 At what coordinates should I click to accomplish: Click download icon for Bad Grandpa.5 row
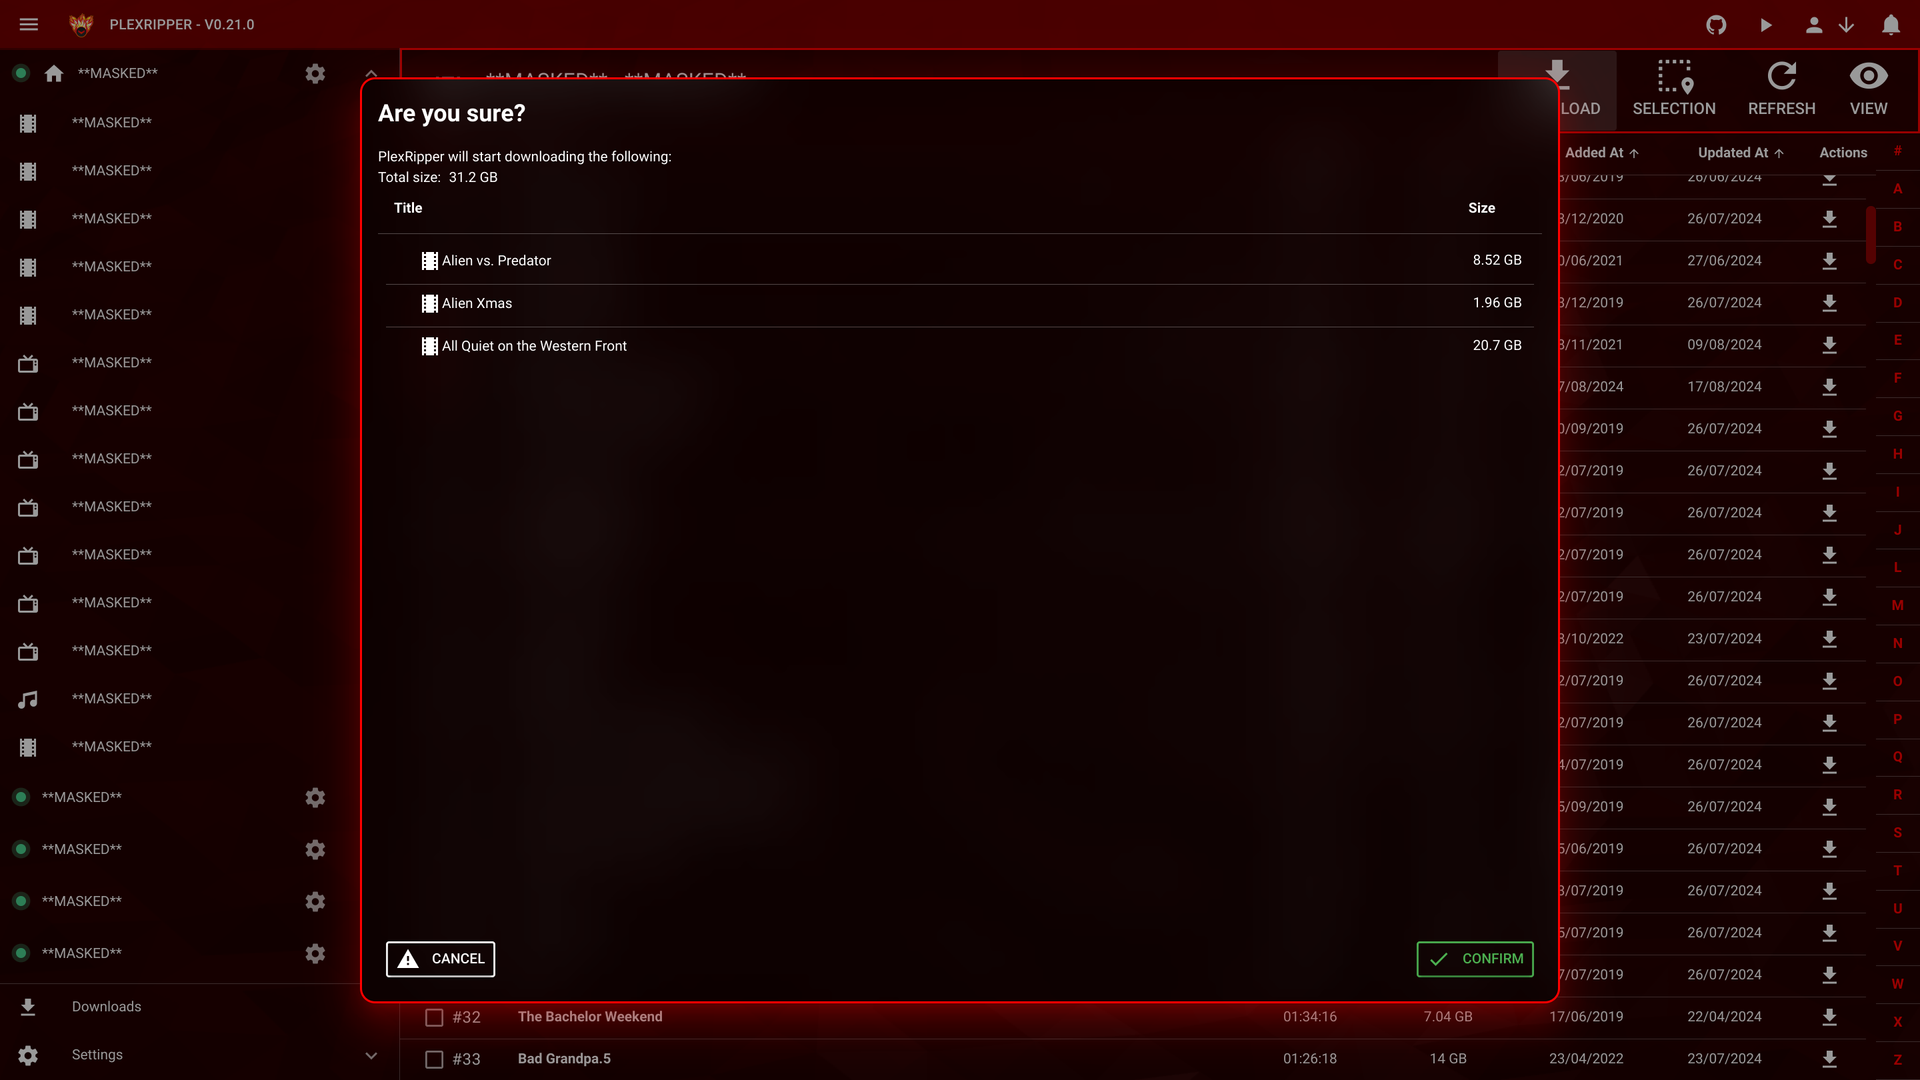[1829, 1058]
